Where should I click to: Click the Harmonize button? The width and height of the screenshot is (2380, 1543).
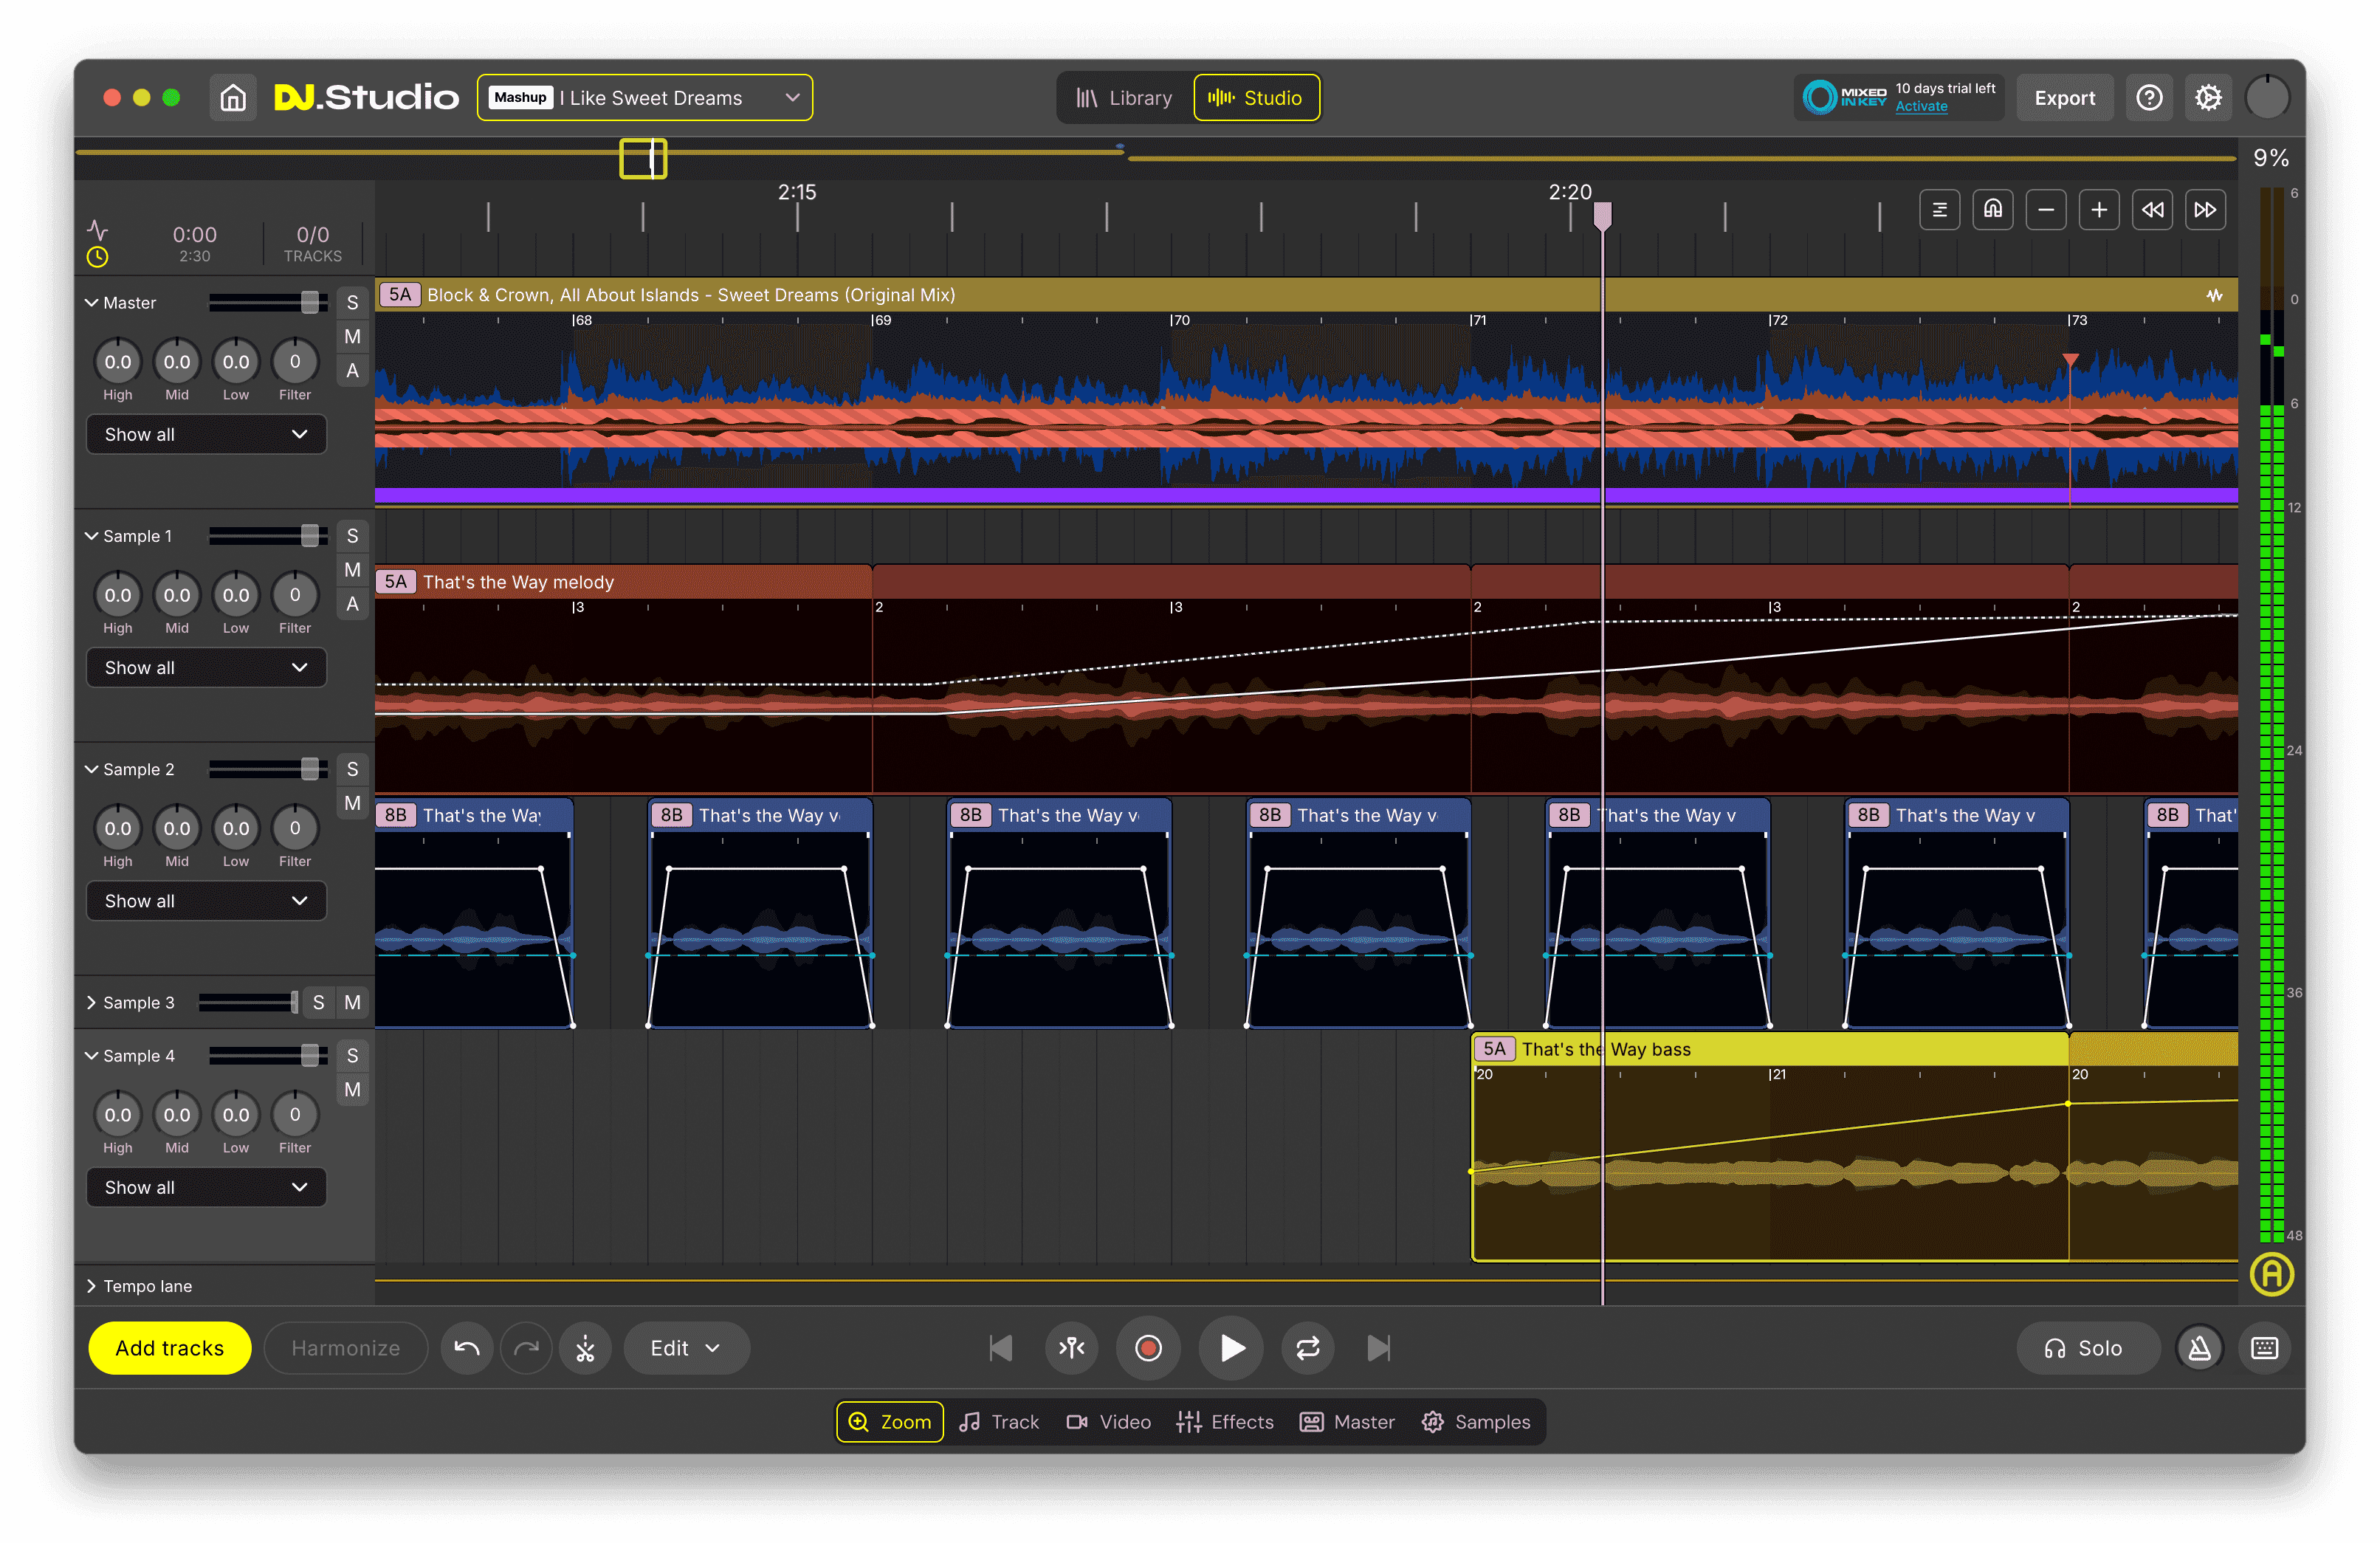point(346,1348)
